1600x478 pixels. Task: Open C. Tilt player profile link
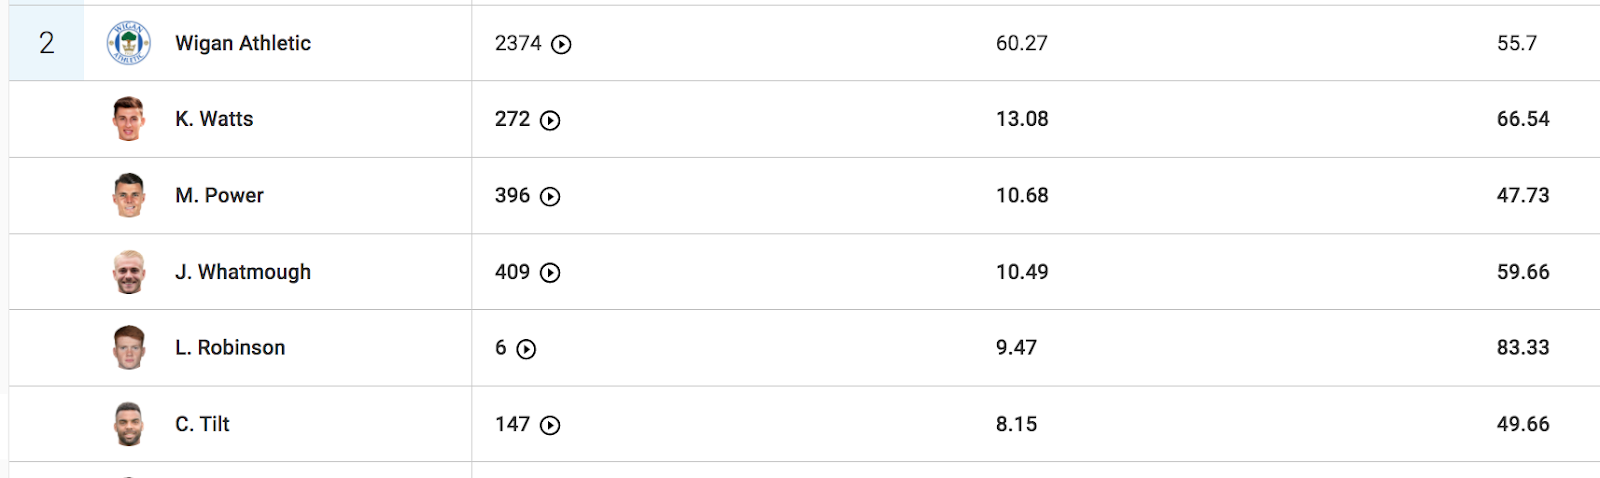(202, 424)
